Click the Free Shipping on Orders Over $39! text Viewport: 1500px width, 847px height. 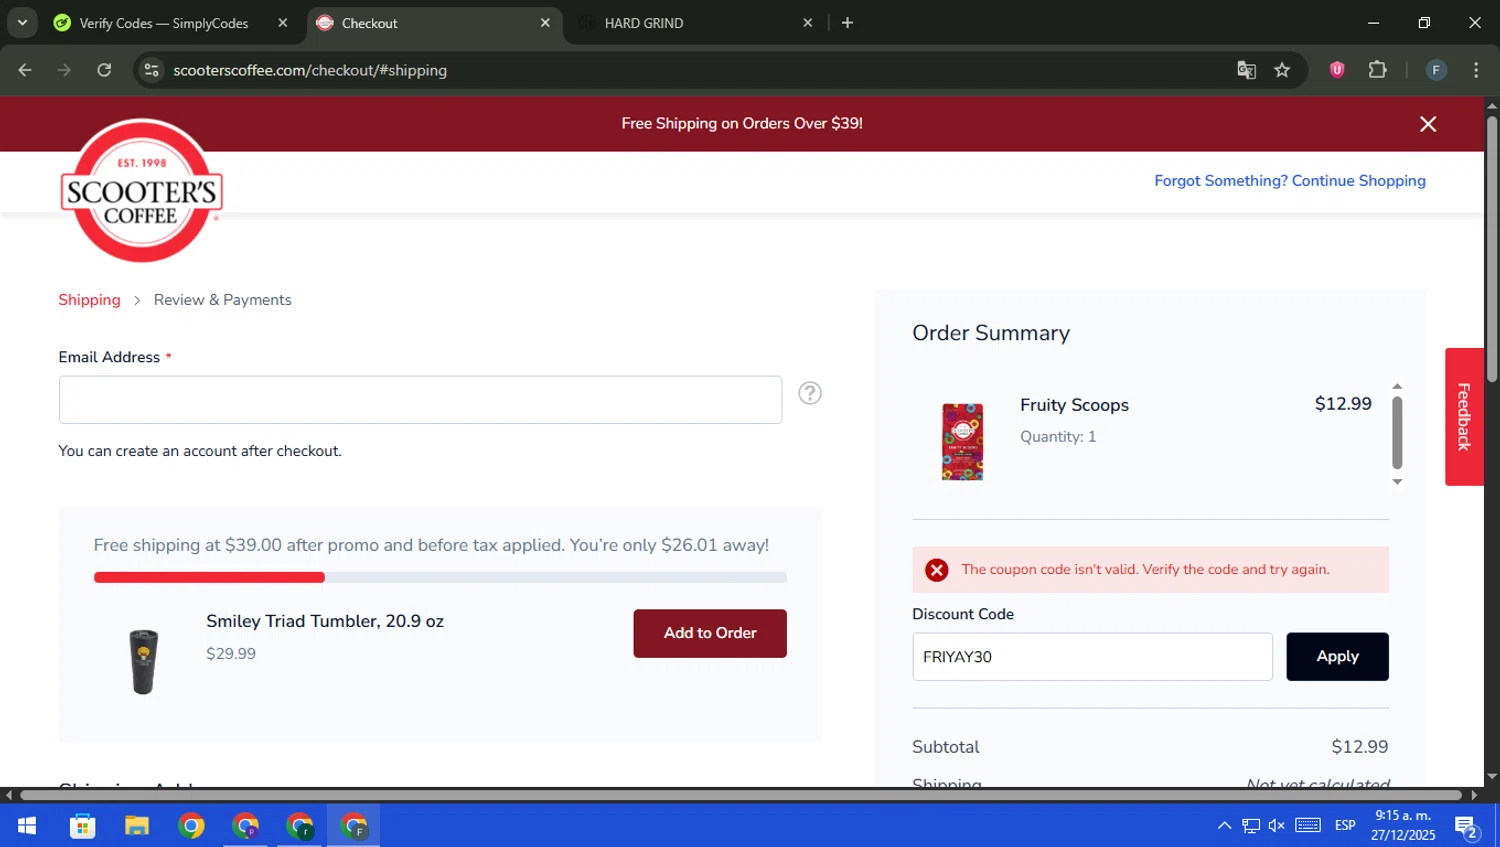(x=742, y=124)
